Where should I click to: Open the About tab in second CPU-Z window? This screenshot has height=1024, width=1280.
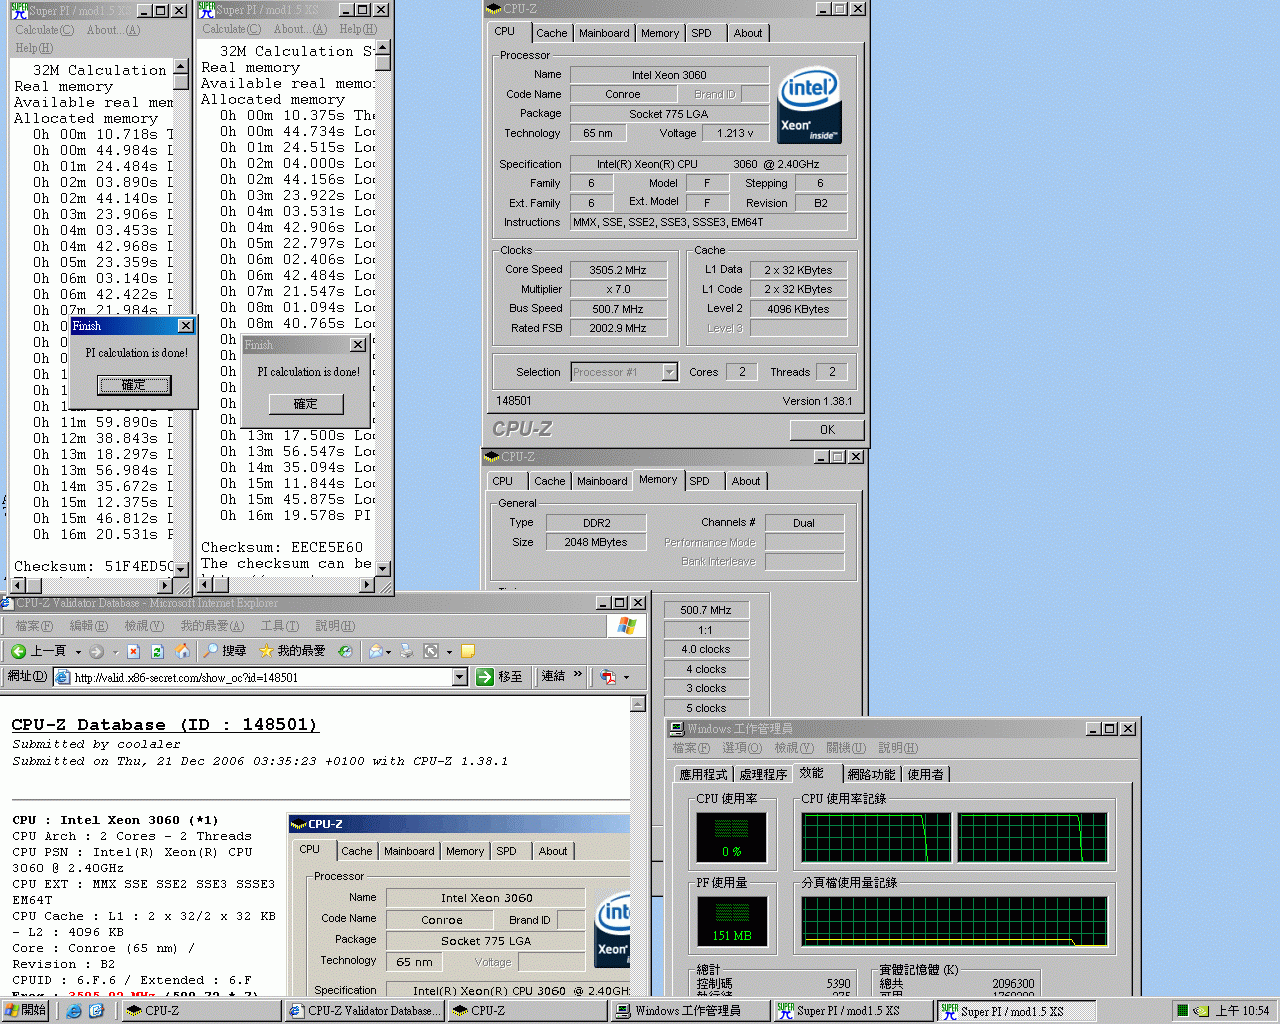[746, 481]
